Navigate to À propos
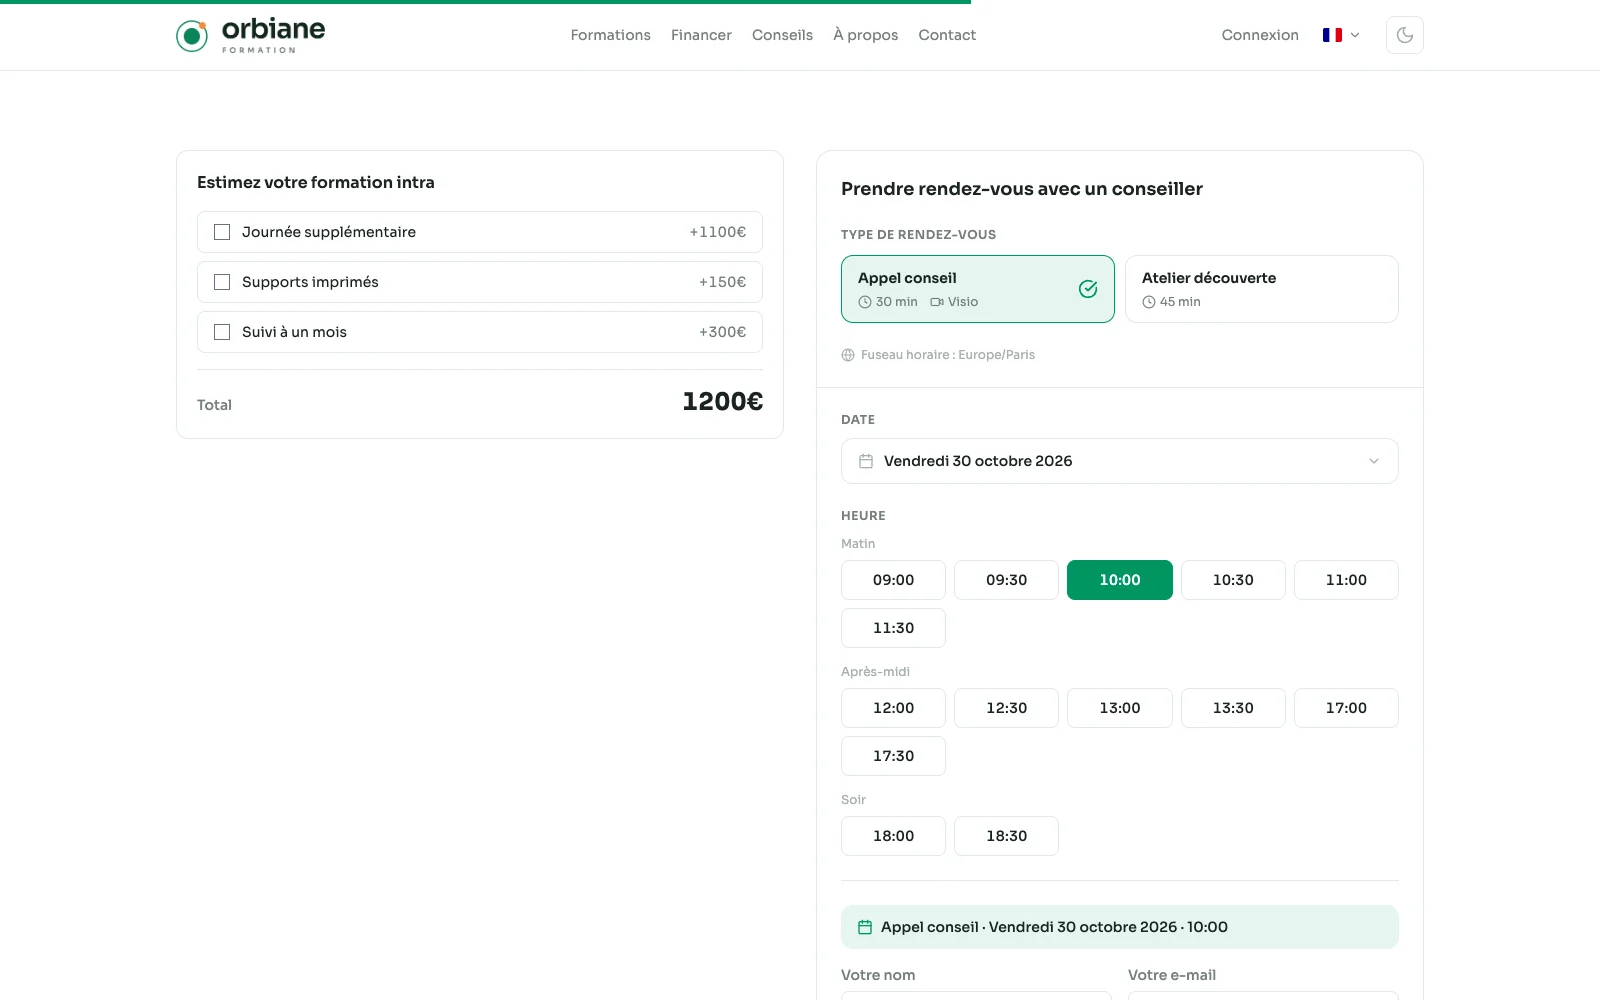This screenshot has width=1600, height=1000. 865,35
